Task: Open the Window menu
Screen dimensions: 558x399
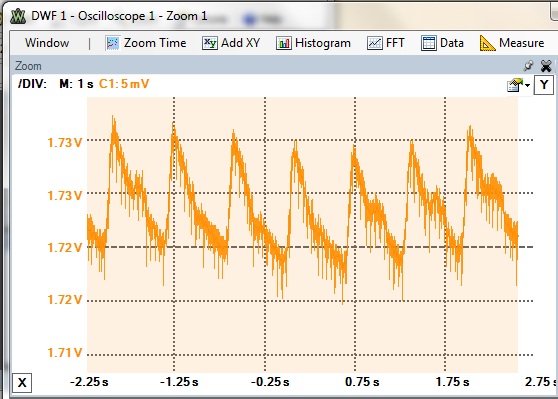Action: click(47, 43)
